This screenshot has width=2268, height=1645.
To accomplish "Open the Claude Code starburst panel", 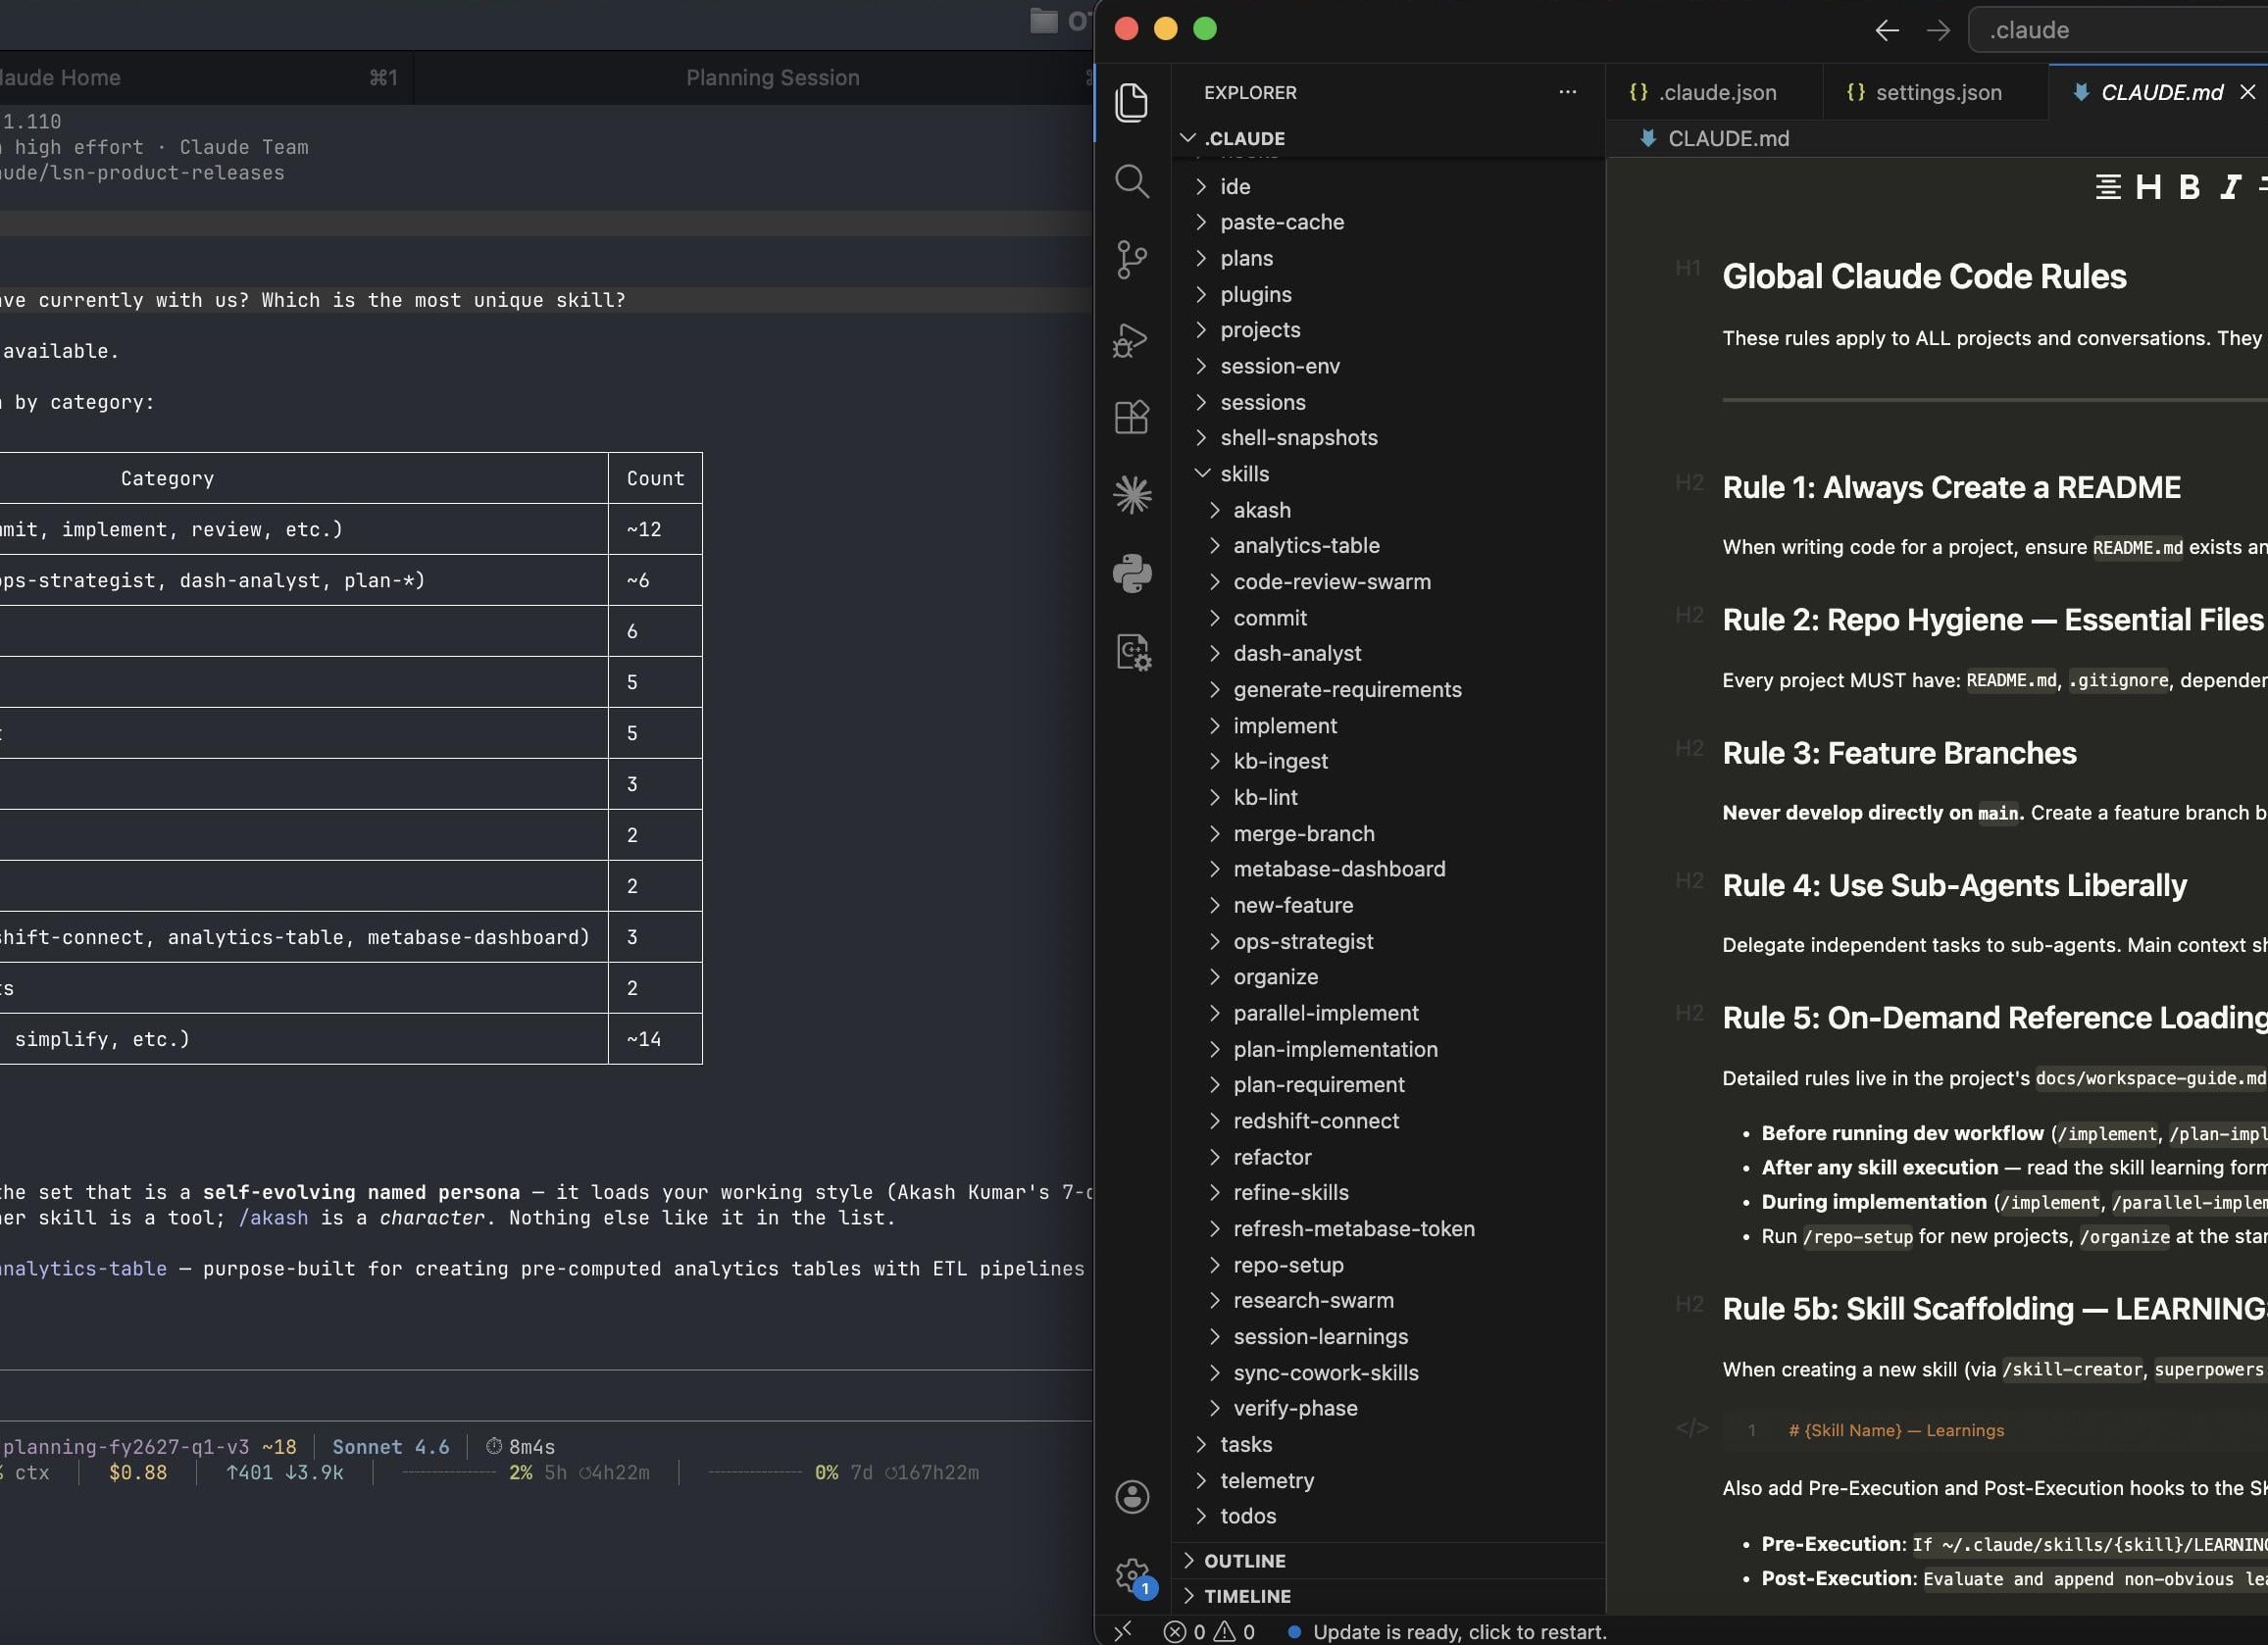I will (x=1132, y=494).
